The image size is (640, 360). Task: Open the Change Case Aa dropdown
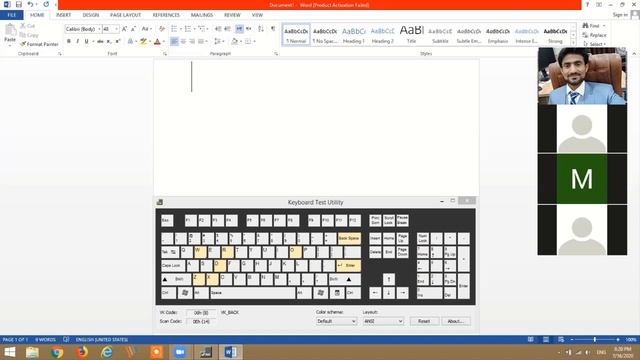click(147, 29)
